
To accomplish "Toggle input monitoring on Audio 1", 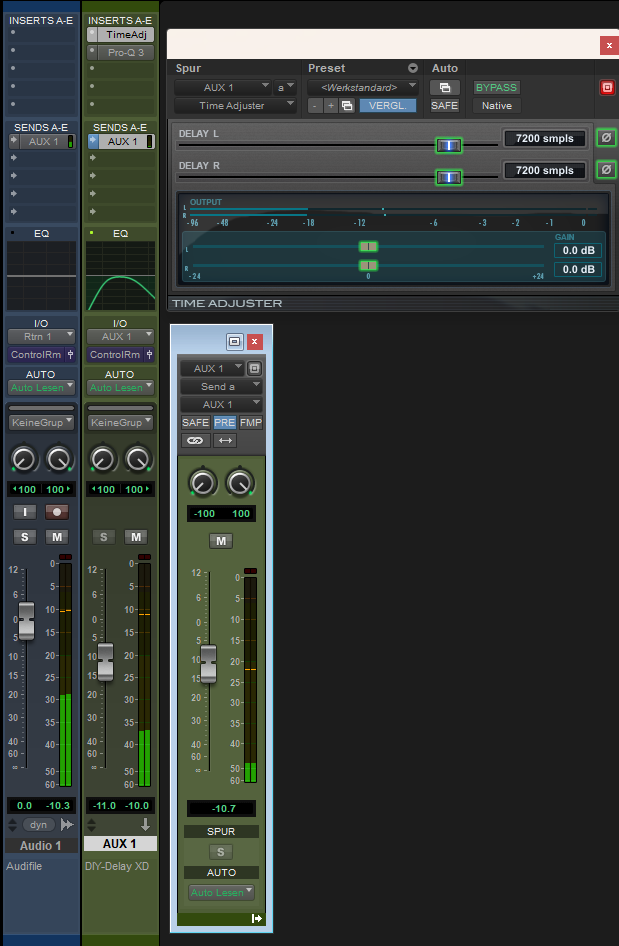I will point(25,512).
